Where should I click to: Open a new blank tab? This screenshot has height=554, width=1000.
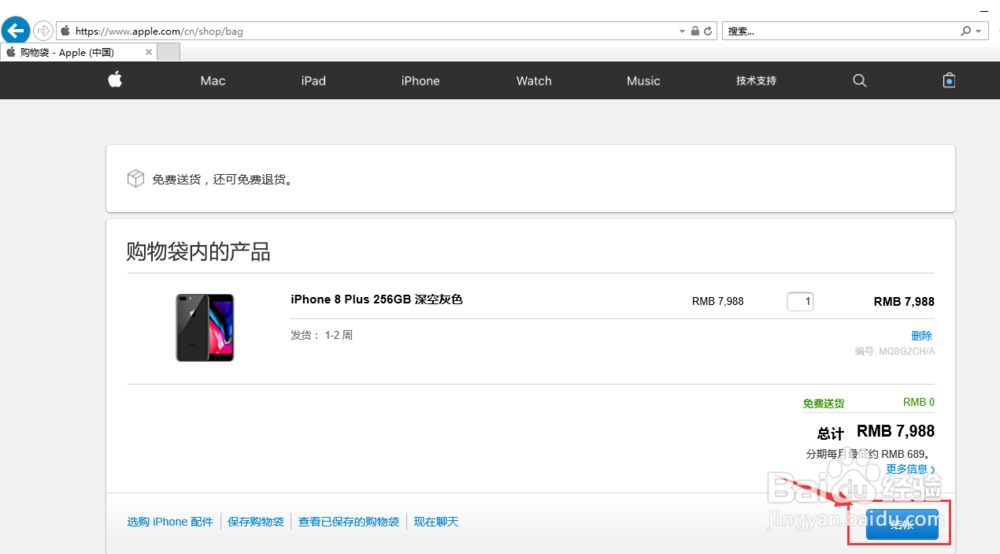tap(168, 52)
